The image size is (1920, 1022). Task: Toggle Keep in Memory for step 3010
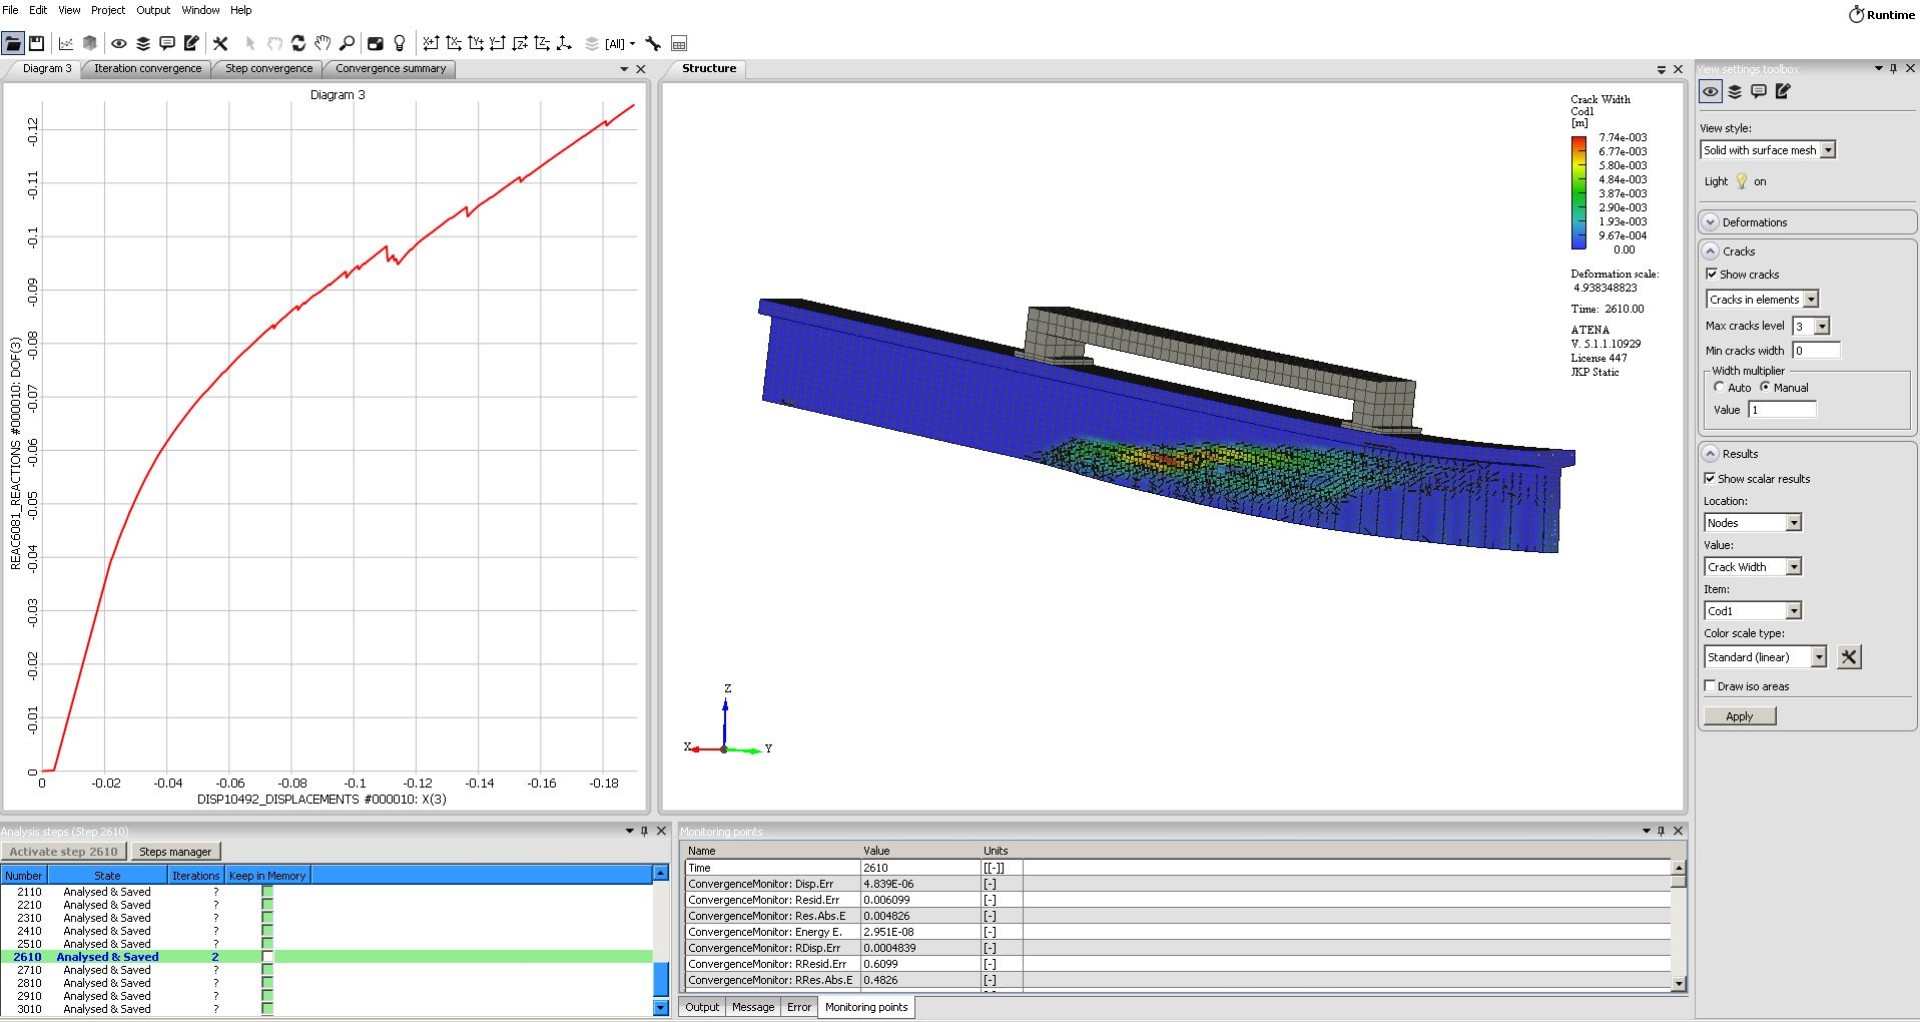(x=267, y=1009)
